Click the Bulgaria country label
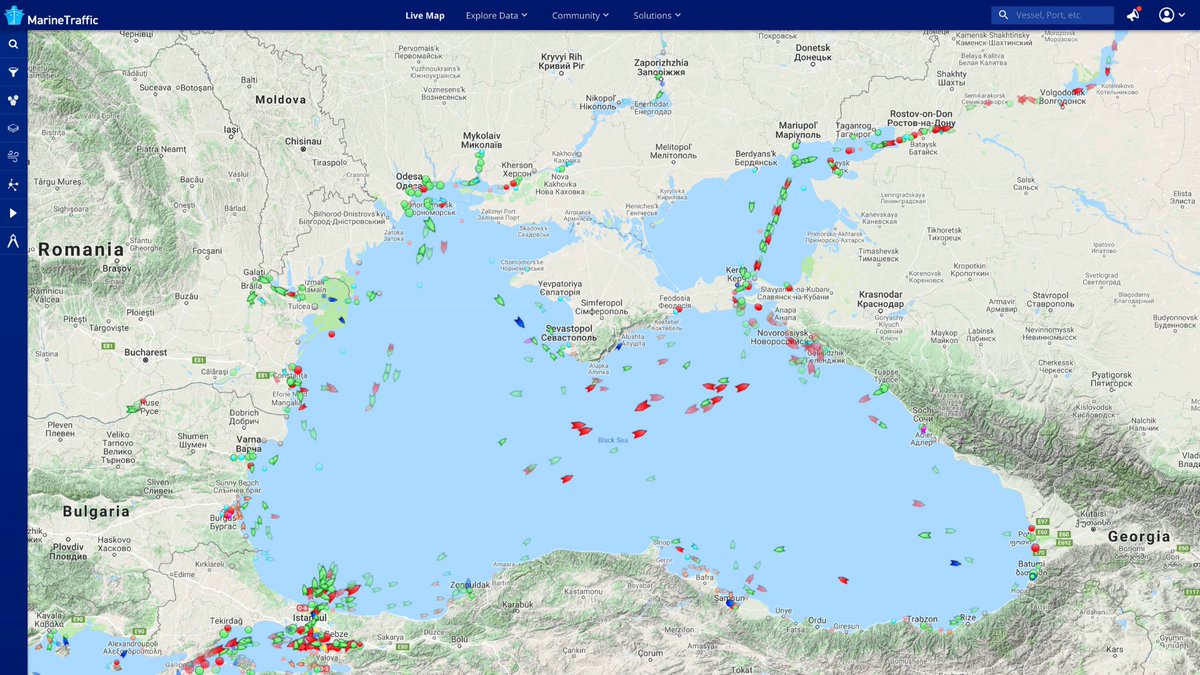Image resolution: width=1200 pixels, height=675 pixels. (x=96, y=511)
